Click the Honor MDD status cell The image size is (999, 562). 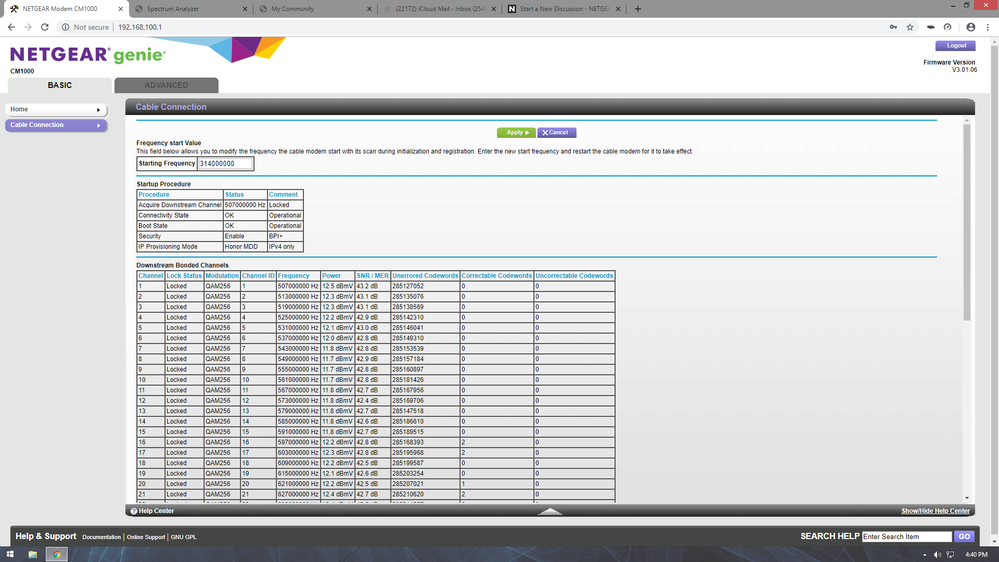click(245, 247)
